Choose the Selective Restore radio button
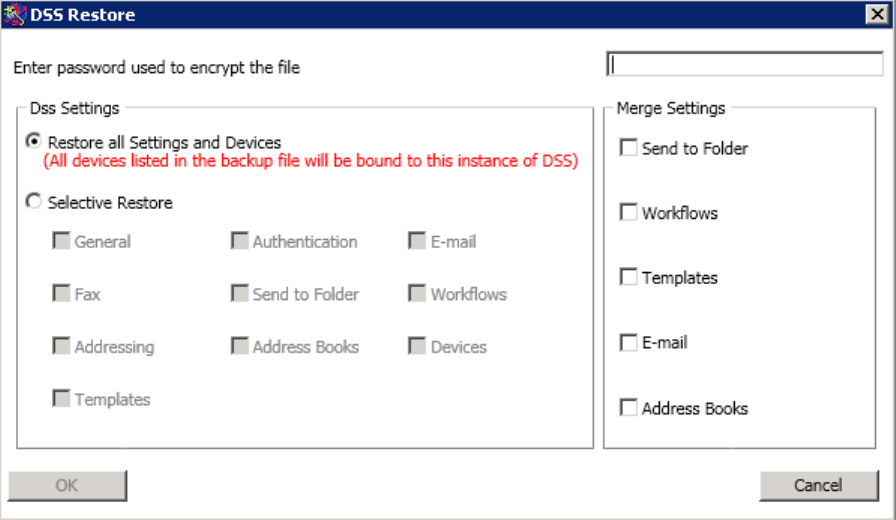This screenshot has height=520, width=896. [35, 202]
